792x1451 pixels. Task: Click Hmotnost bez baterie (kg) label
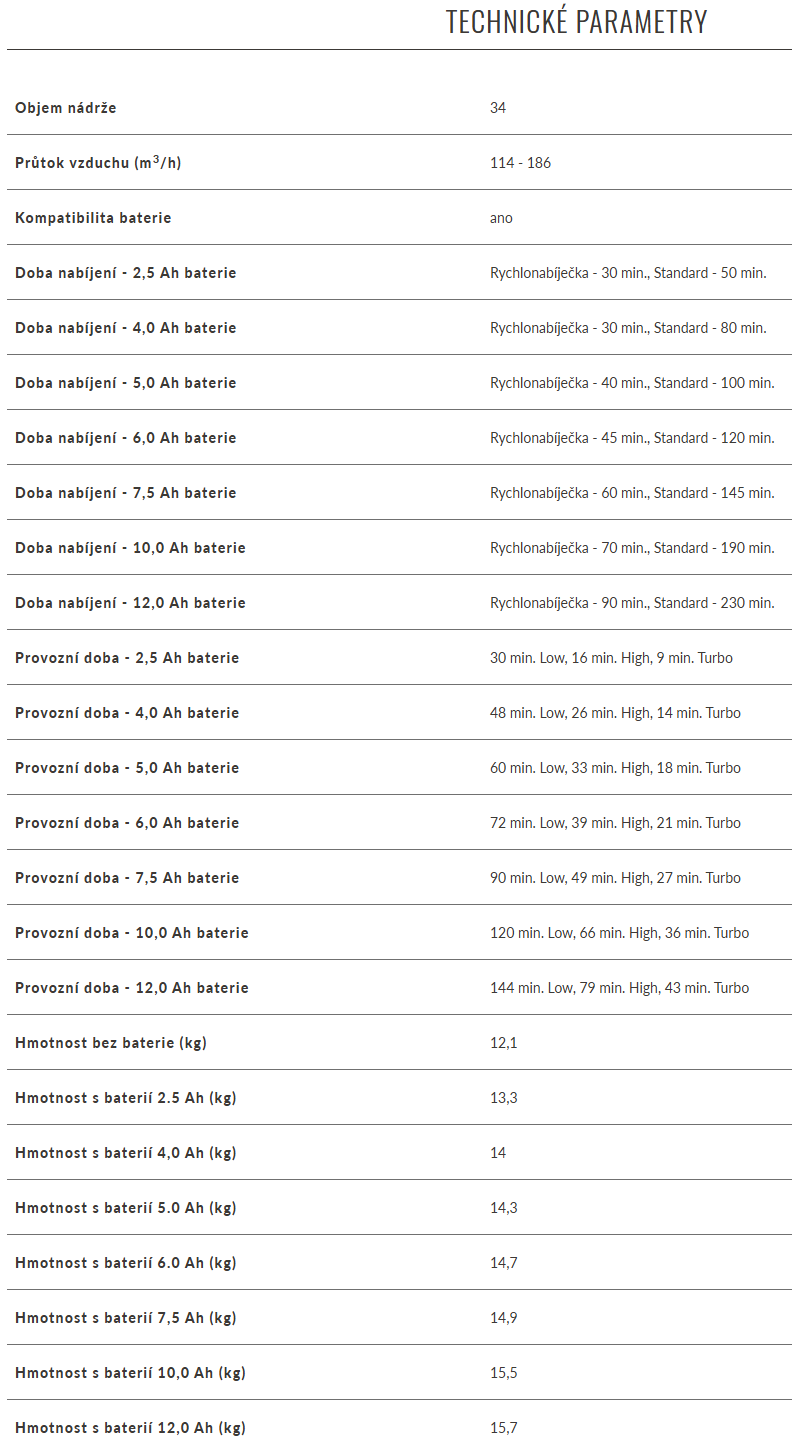point(111,1043)
